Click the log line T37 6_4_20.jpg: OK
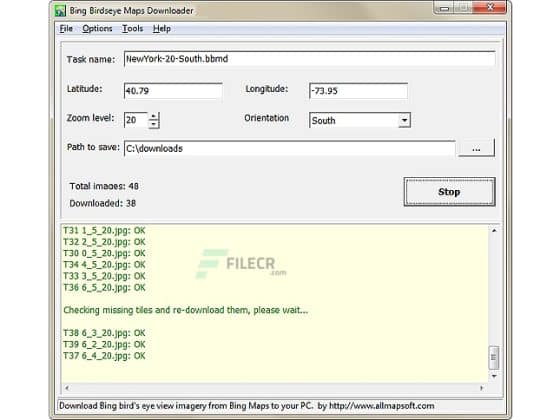The image size is (560, 420). (104, 356)
